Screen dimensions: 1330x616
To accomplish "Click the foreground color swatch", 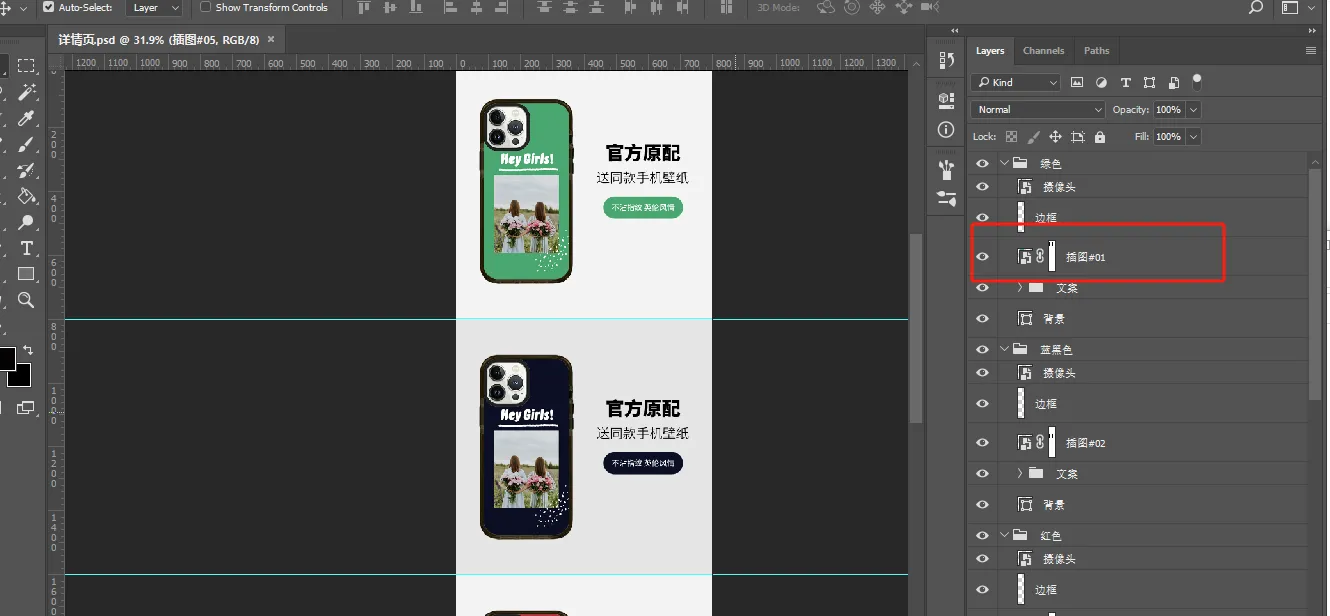I will (x=6, y=358).
